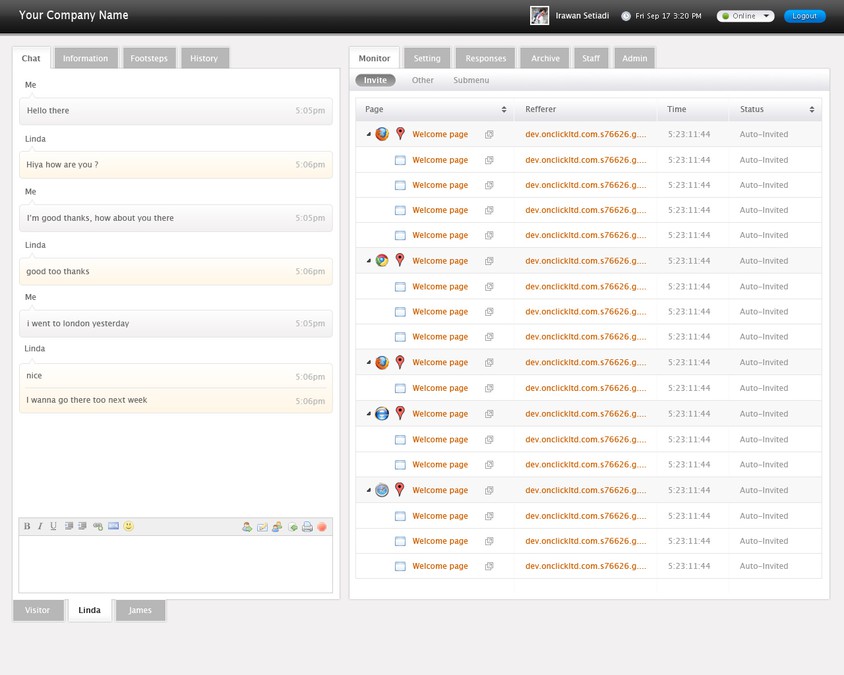Image resolution: width=844 pixels, height=675 pixels.
Task: Open the Online status dropdown
Action: pos(745,16)
